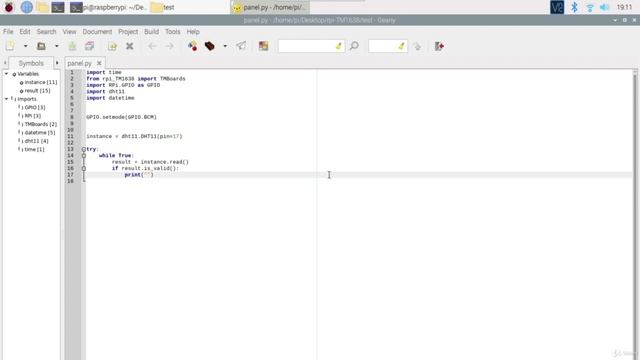
Task: Click the jump to line icon
Action: coord(417,46)
